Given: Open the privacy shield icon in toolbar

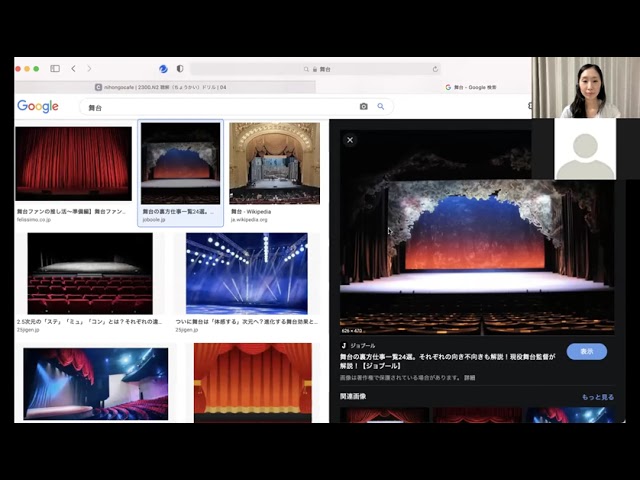Looking at the screenshot, I should click(180, 69).
